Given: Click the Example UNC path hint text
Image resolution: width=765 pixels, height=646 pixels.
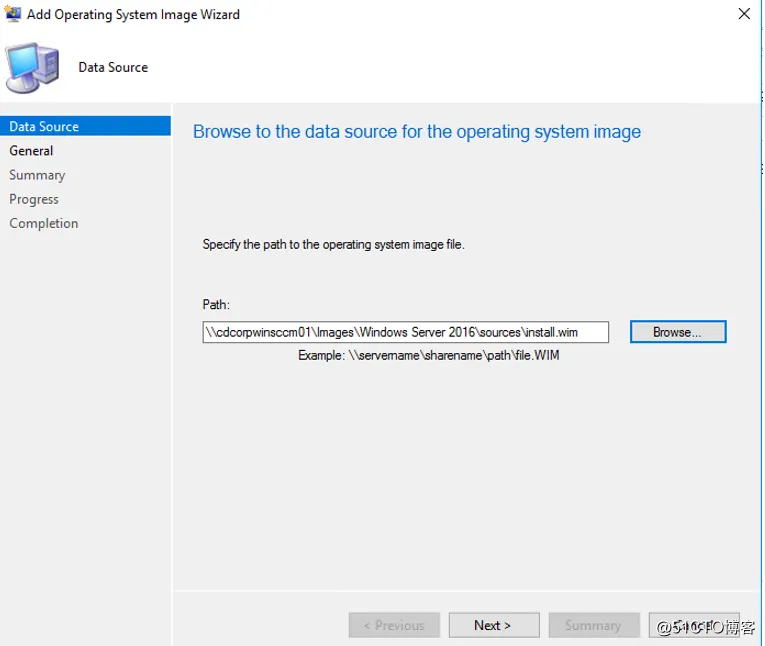Looking at the screenshot, I should click(x=428, y=355).
